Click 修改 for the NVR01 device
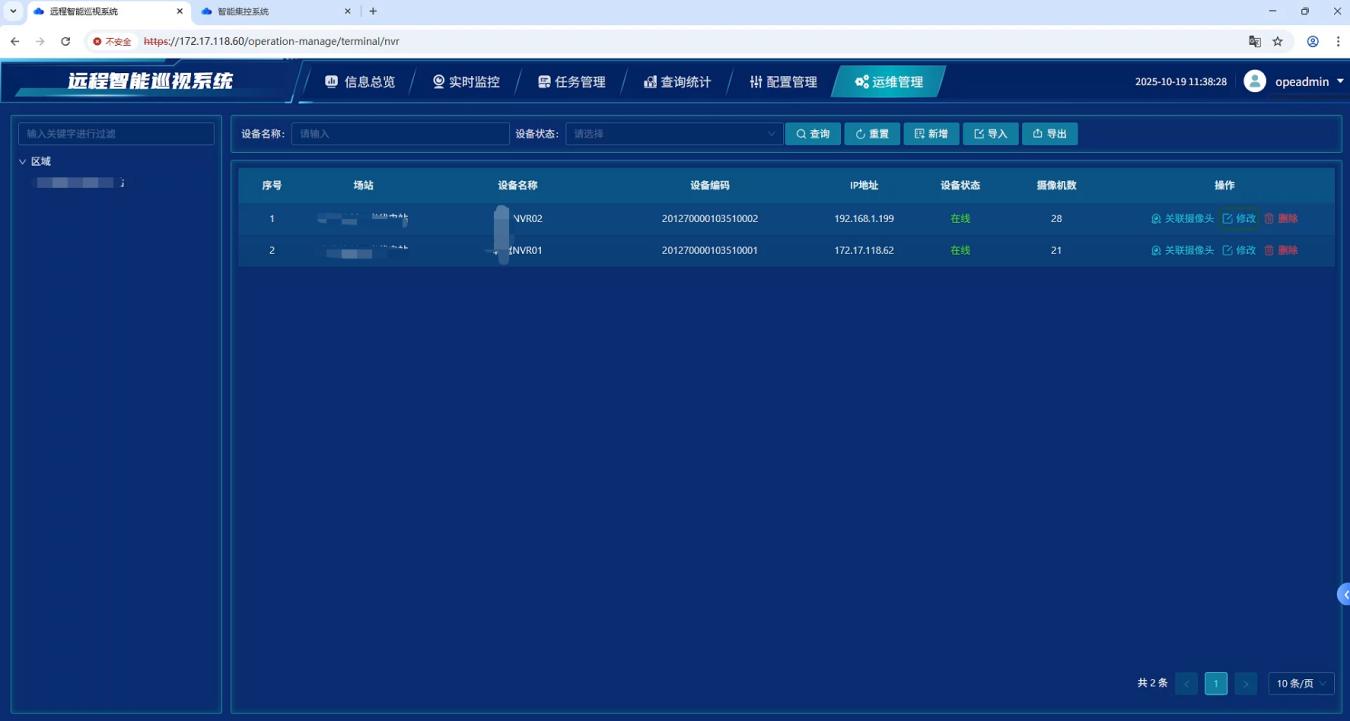Image resolution: width=1350 pixels, height=721 pixels. 1239,251
